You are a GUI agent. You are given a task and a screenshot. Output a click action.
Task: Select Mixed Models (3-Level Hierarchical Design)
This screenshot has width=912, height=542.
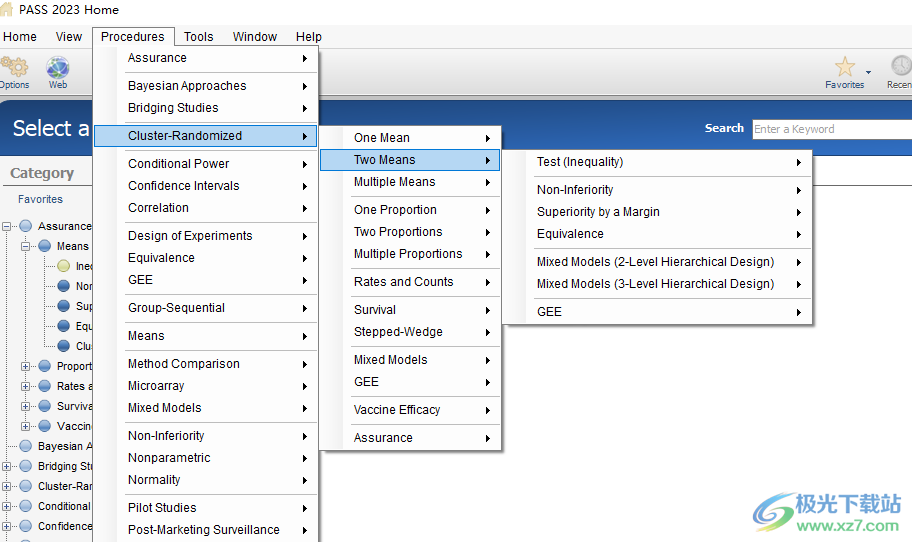(657, 285)
